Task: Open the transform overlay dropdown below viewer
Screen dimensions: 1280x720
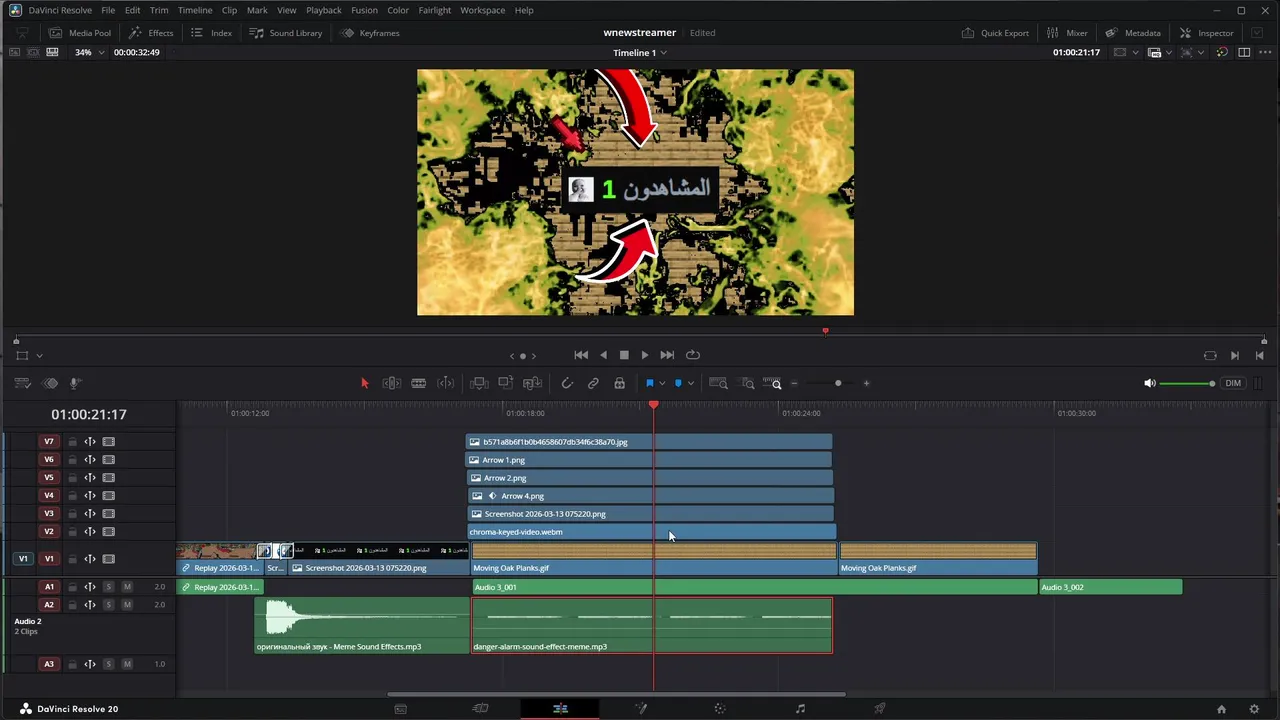Action: [40, 356]
